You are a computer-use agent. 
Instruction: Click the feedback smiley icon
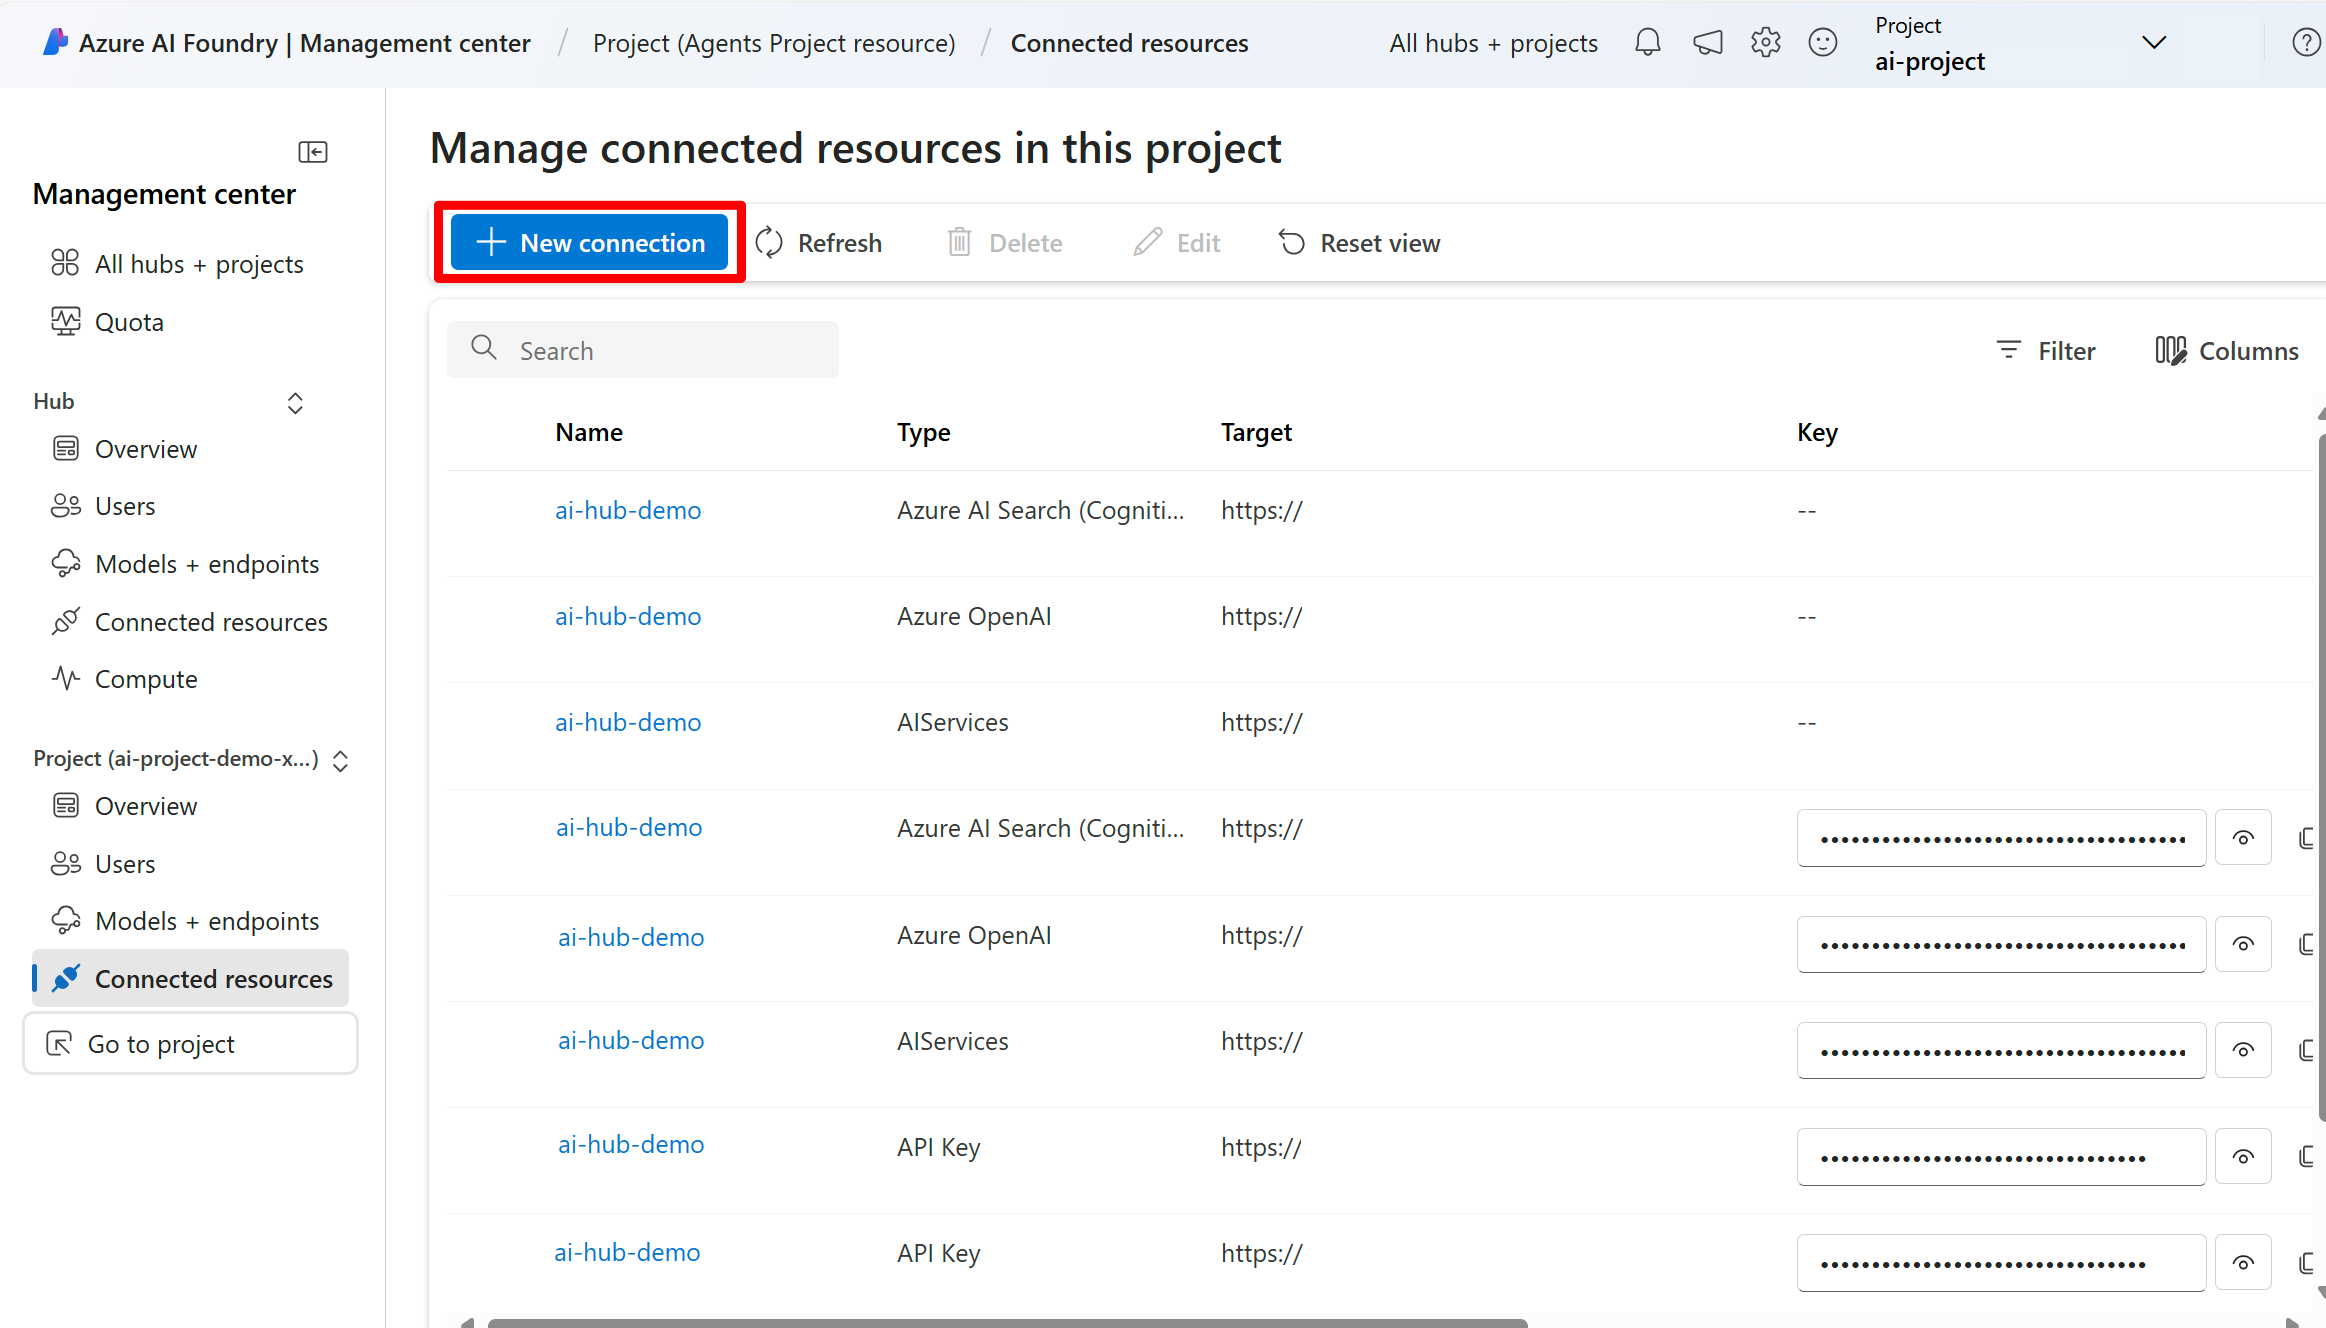1823,43
